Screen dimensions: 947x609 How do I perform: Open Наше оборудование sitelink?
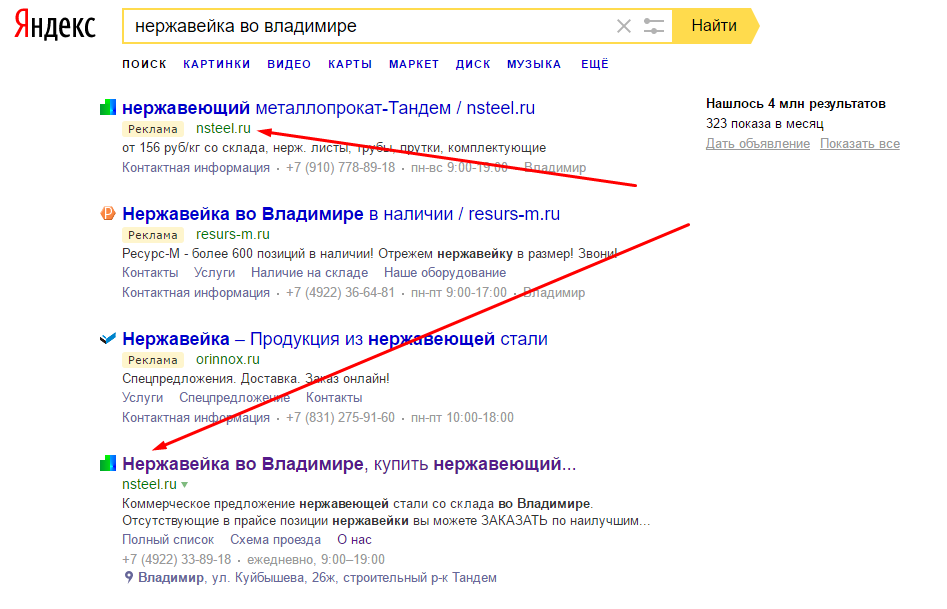click(445, 273)
